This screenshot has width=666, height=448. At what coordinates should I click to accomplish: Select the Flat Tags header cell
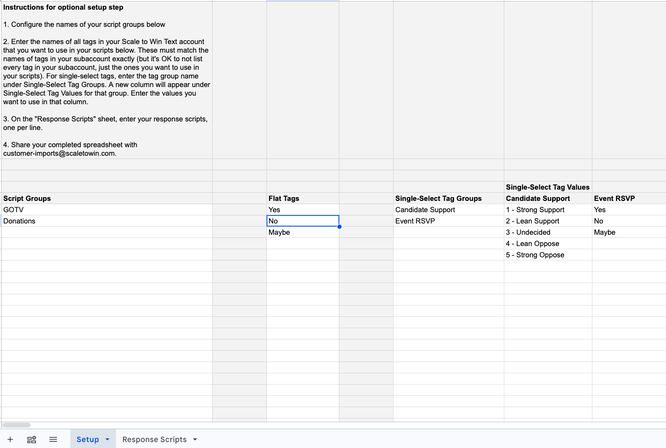coord(303,198)
